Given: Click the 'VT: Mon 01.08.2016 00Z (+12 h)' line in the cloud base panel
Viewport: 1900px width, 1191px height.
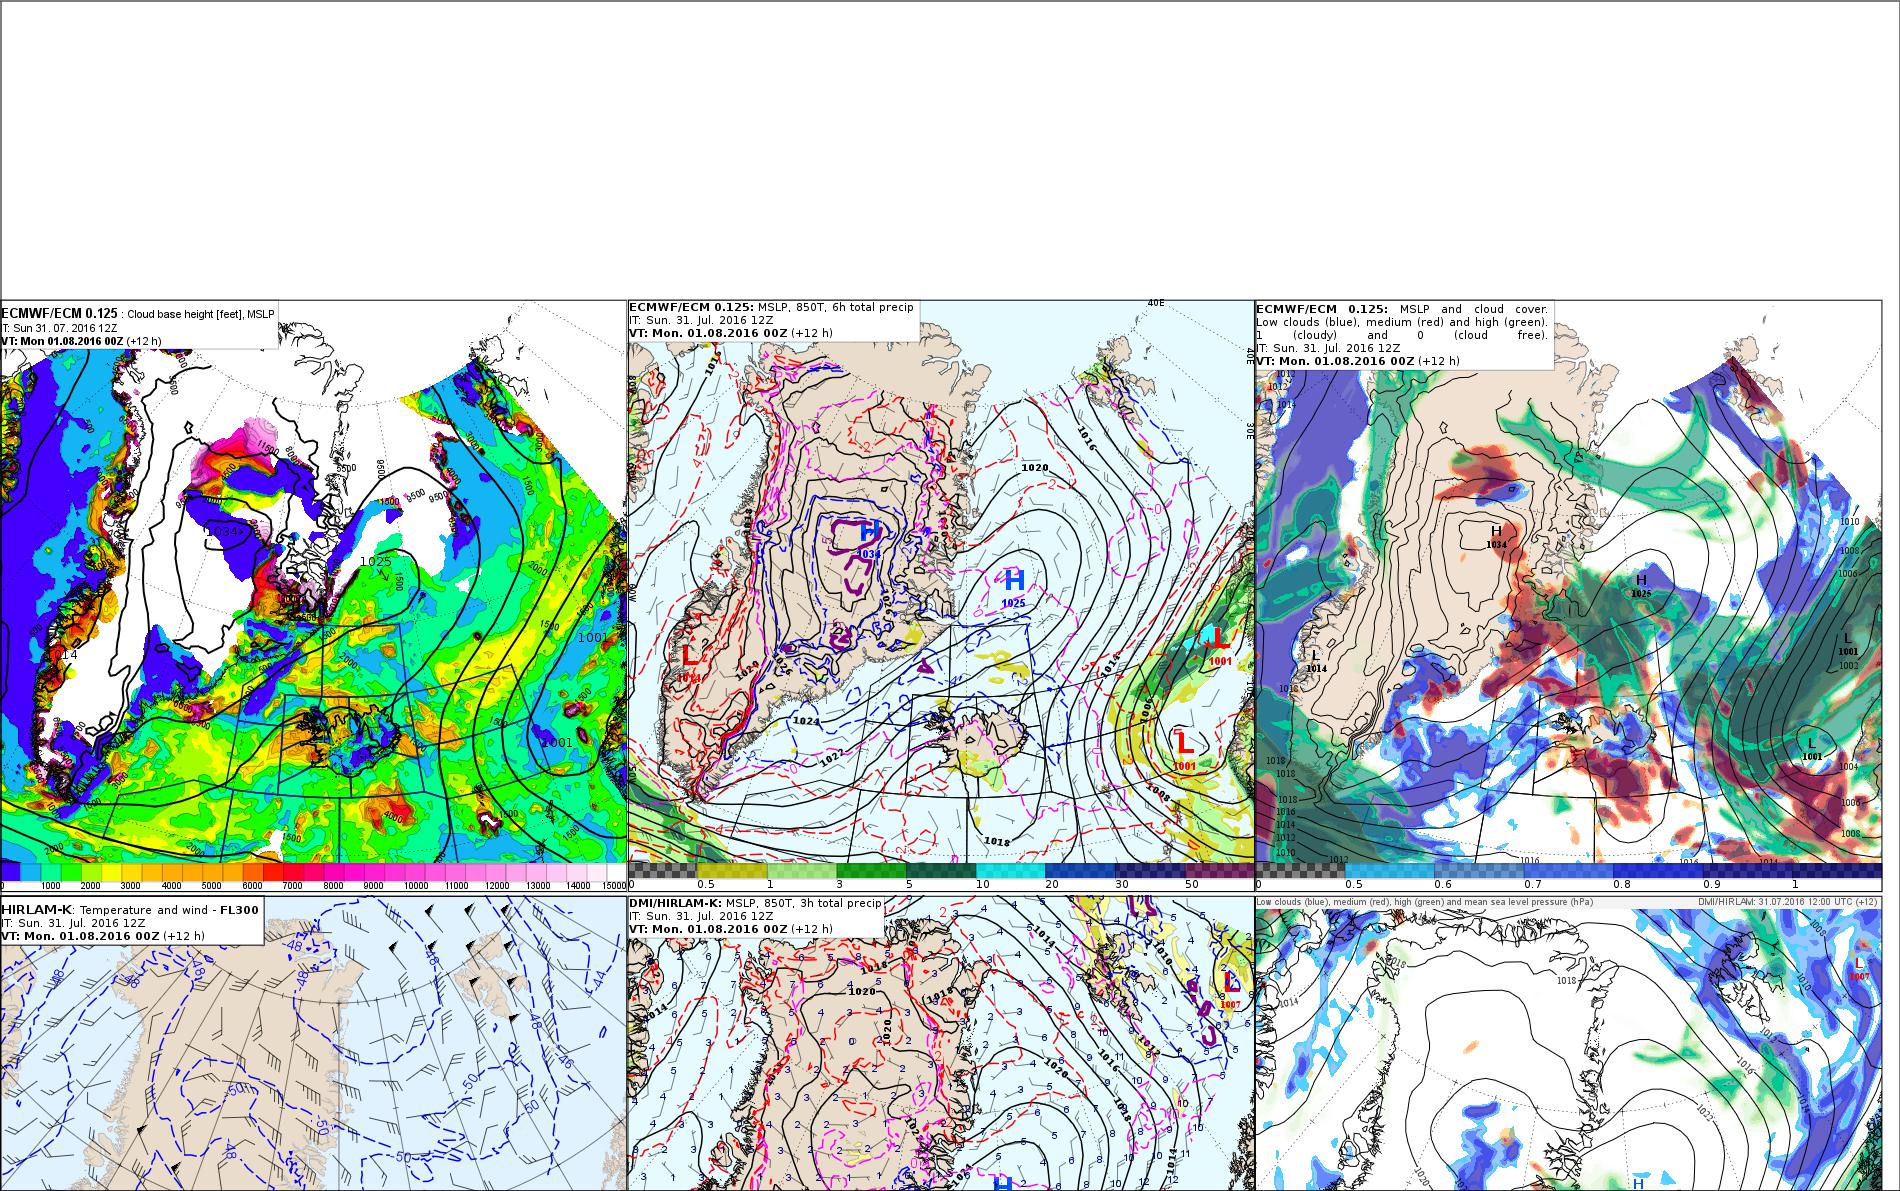Looking at the screenshot, I should click(x=82, y=341).
